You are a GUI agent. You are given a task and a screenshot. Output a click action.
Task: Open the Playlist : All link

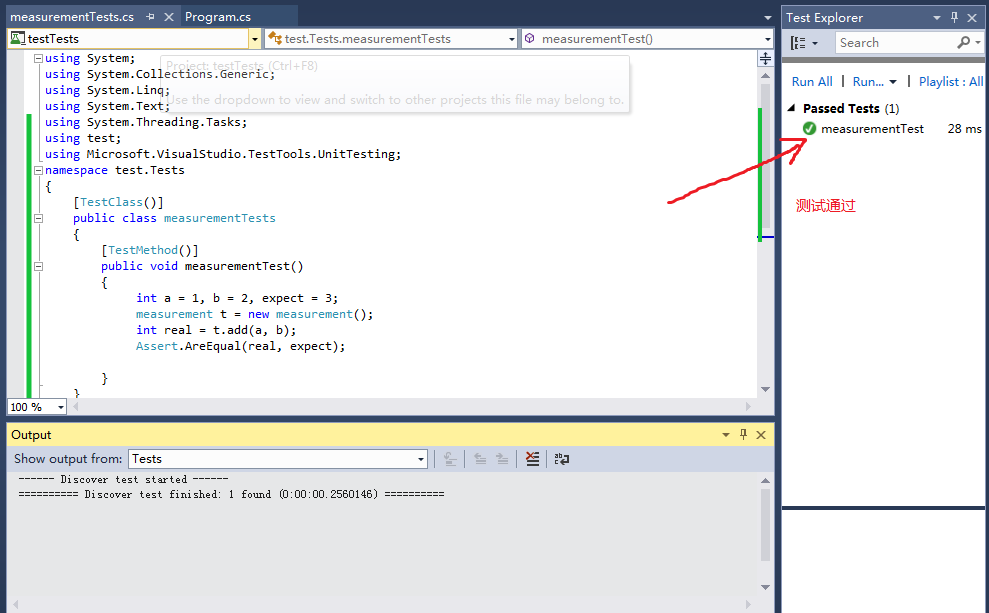[x=951, y=81]
